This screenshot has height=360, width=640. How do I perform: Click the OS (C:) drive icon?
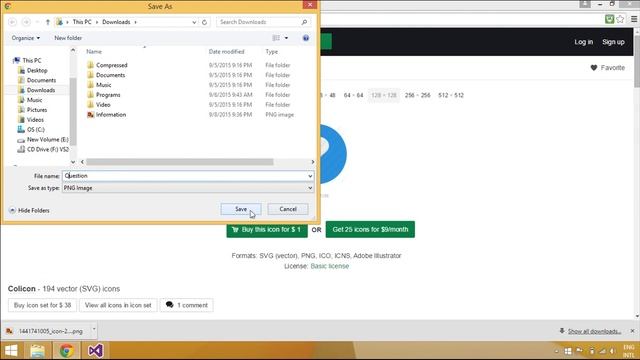(21, 129)
